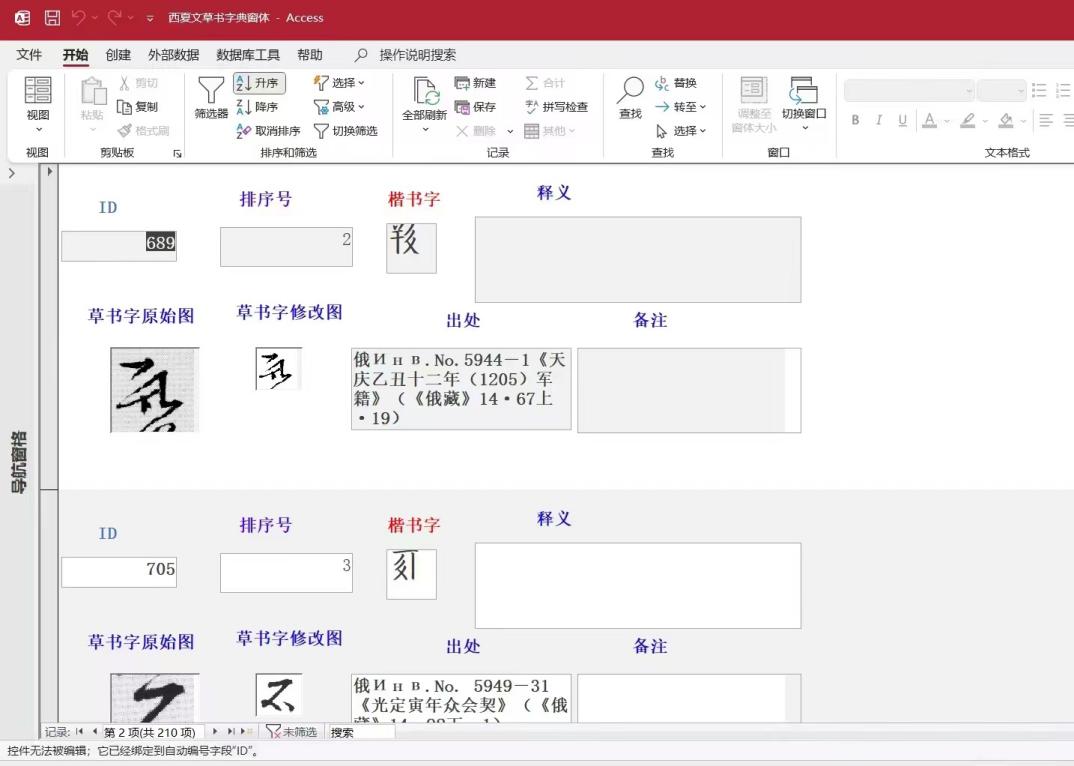Sort records with 降序 (Descending)

click(257, 107)
